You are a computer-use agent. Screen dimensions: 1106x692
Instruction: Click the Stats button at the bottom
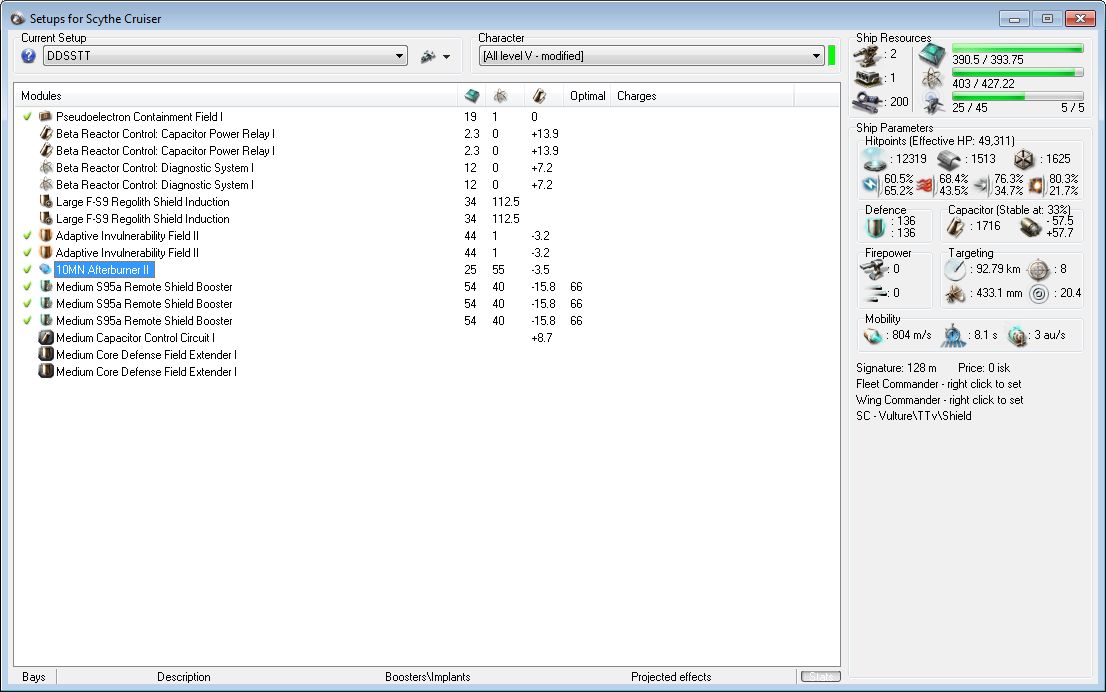coord(820,677)
